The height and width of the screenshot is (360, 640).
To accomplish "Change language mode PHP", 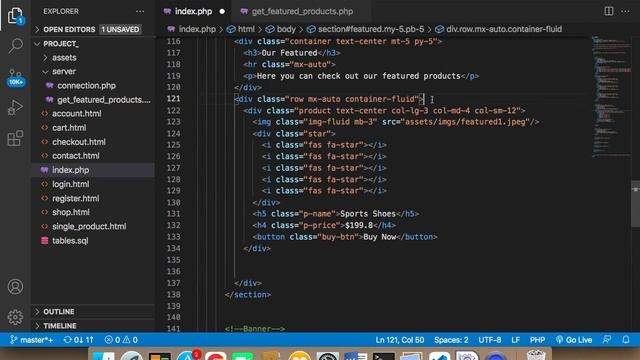I will [537, 340].
